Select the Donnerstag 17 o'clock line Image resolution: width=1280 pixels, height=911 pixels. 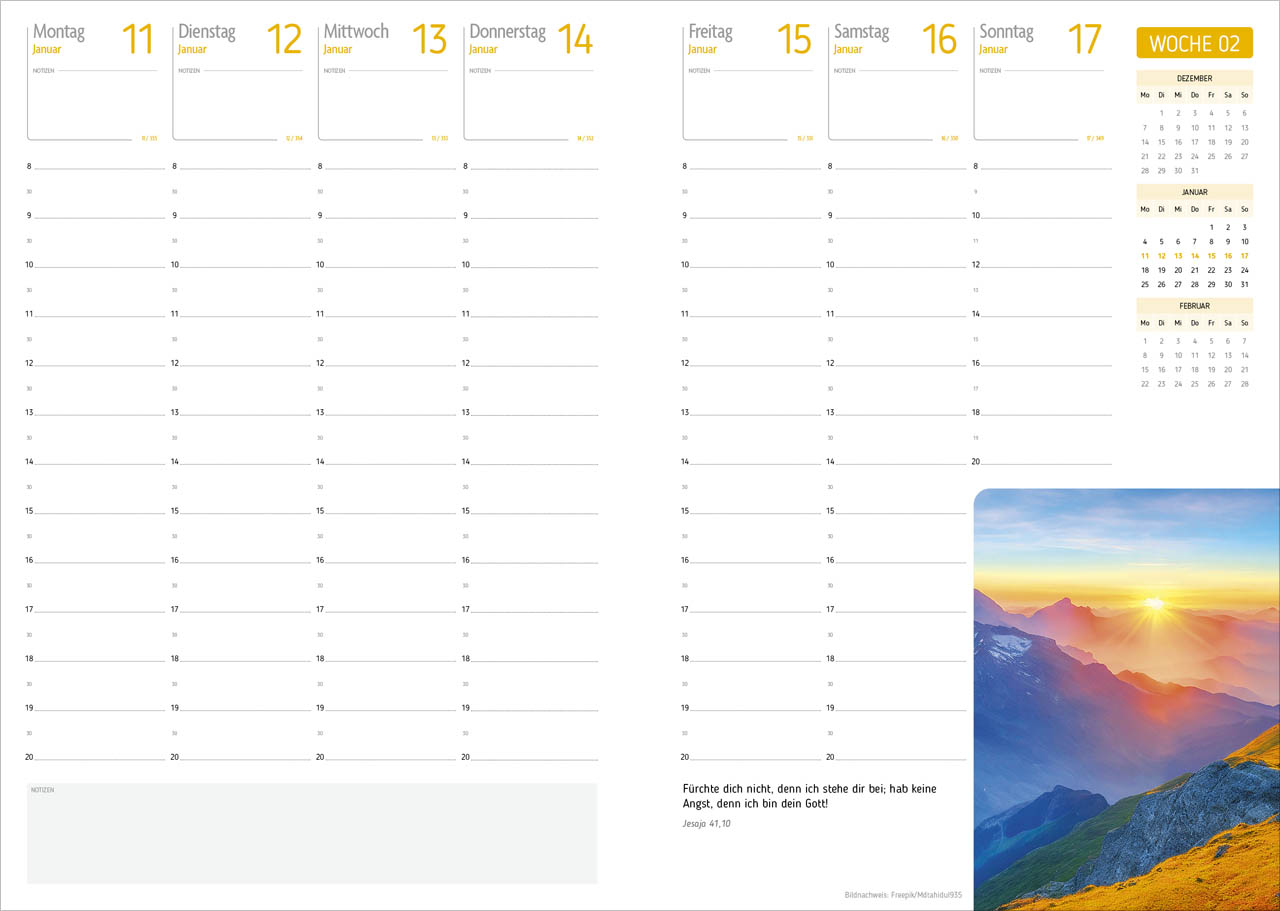(532, 609)
